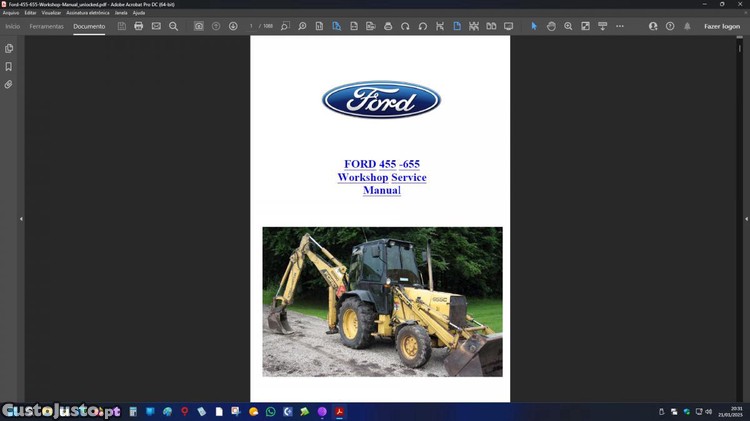Click the page number input field
Image resolution: width=750 pixels, height=421 pixels.
(x=252, y=26)
